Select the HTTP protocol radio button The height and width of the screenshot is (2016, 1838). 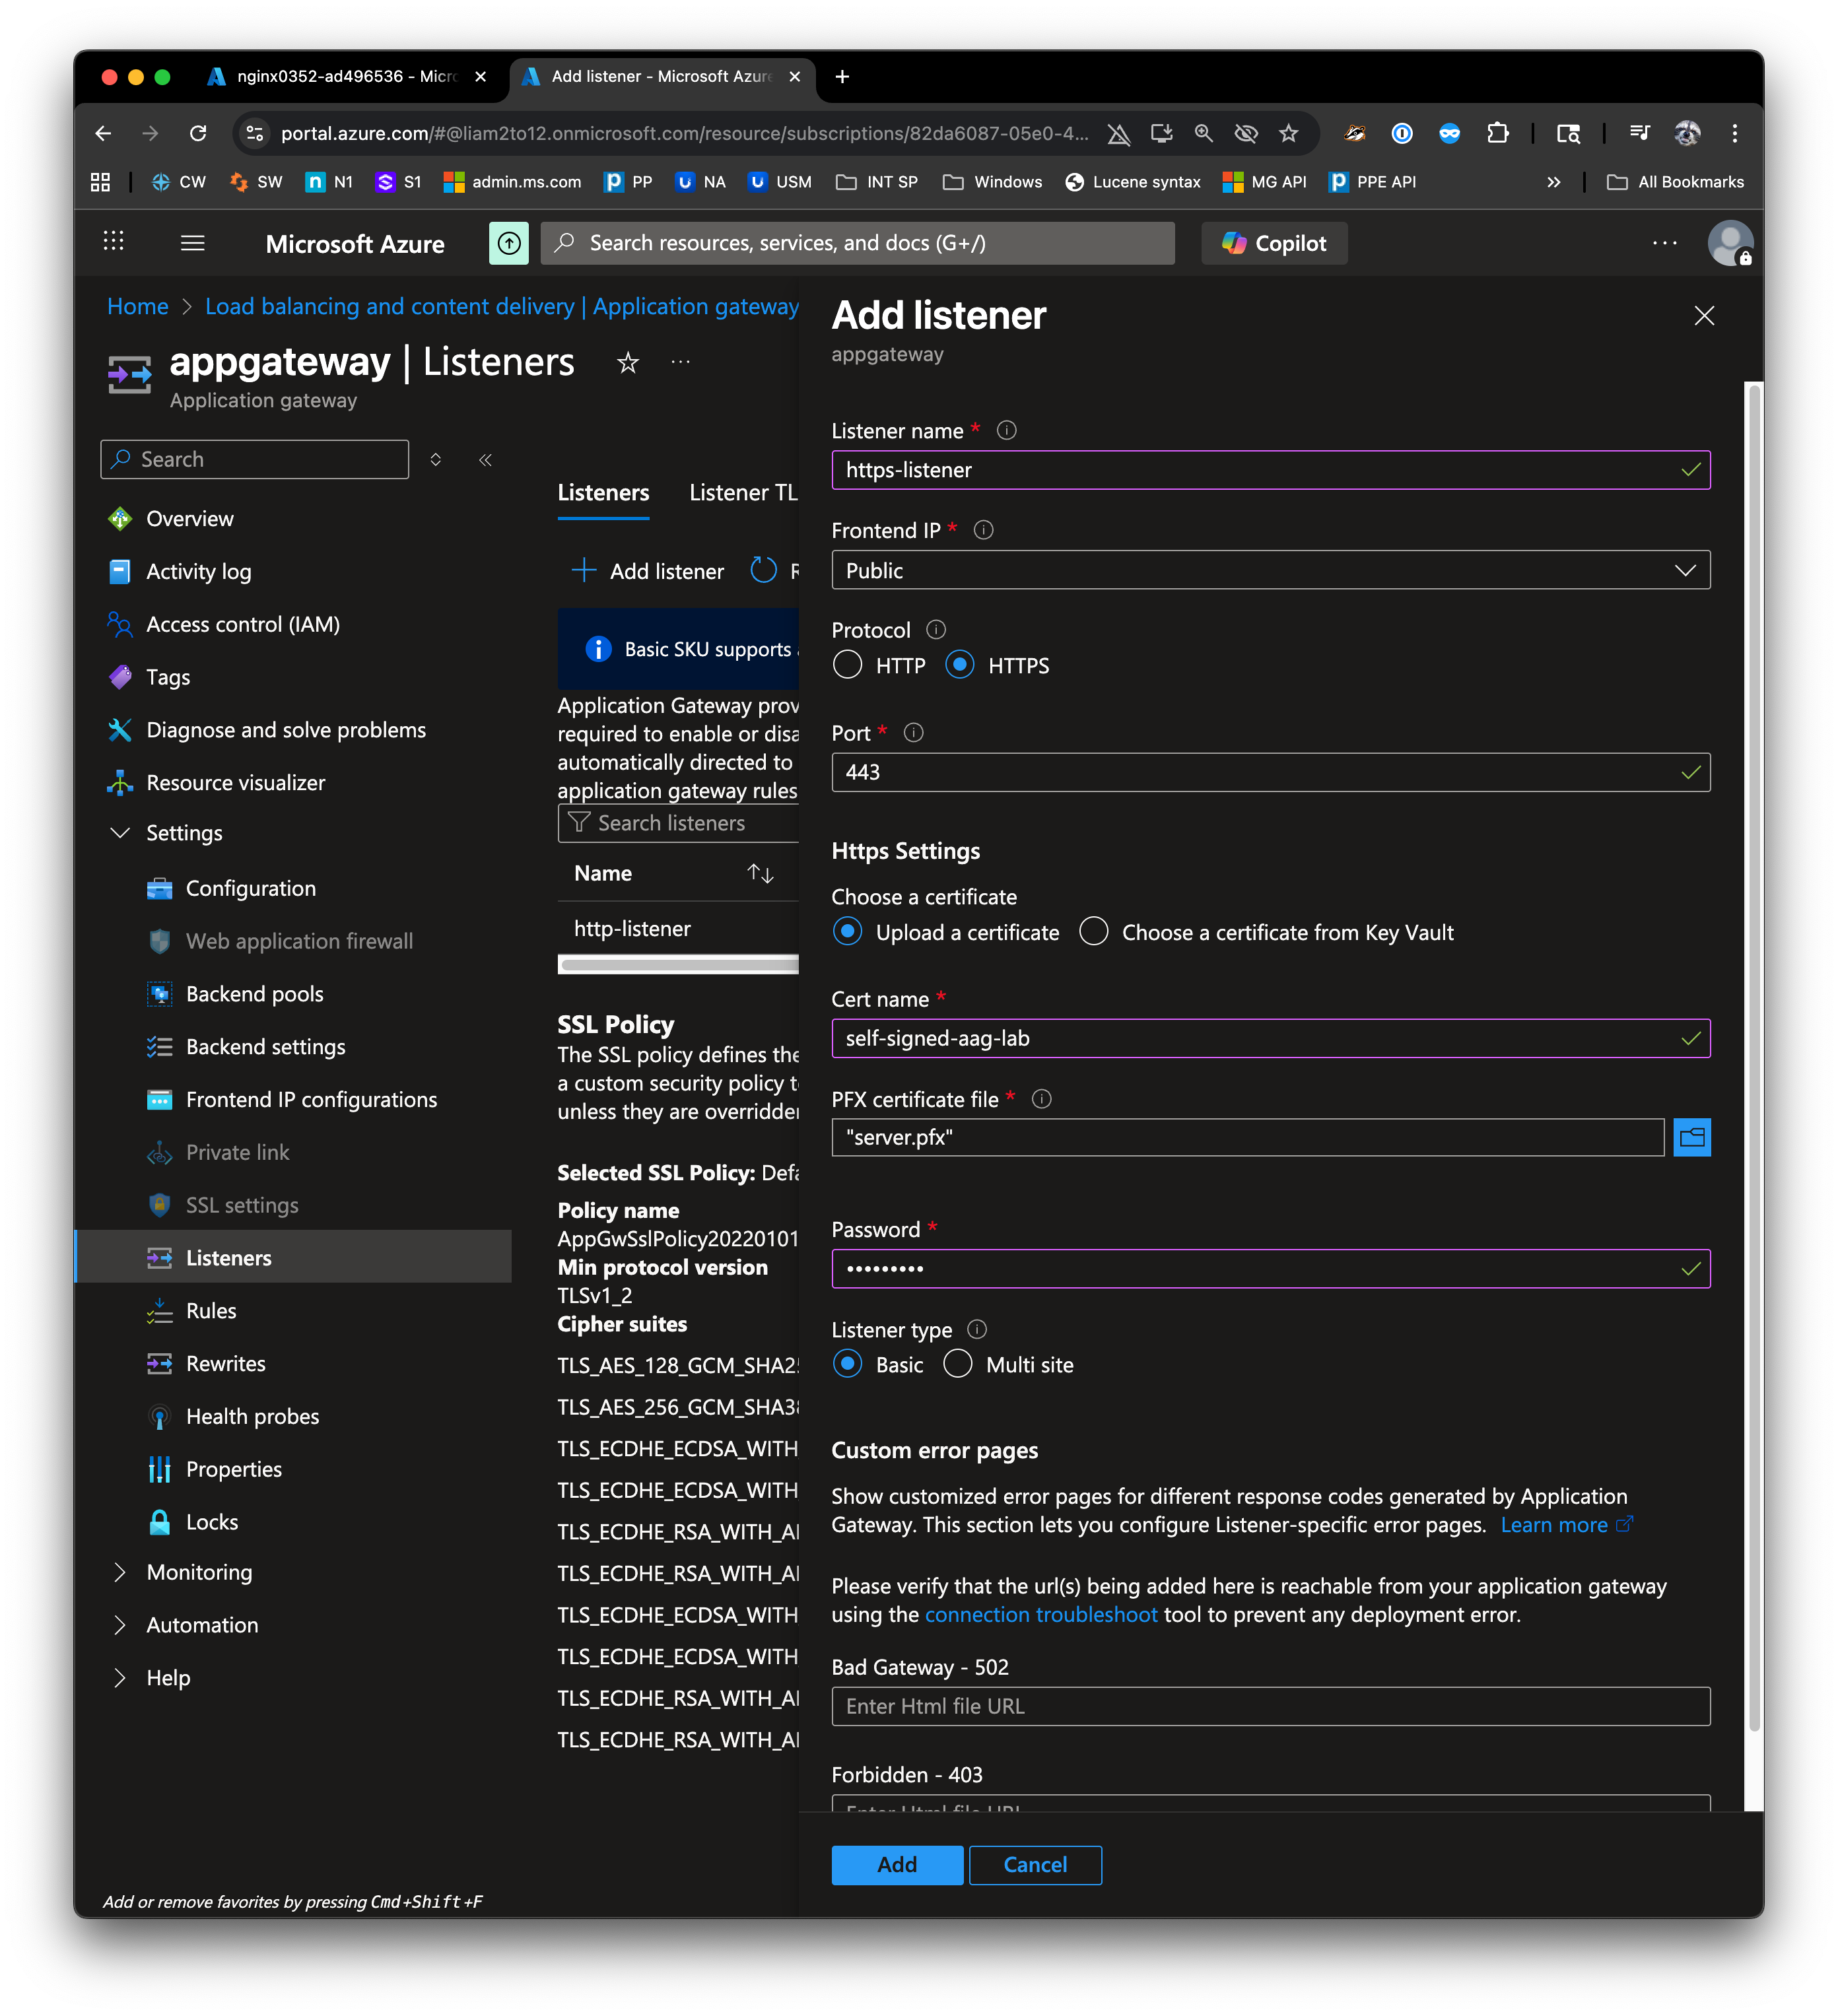pos(847,665)
